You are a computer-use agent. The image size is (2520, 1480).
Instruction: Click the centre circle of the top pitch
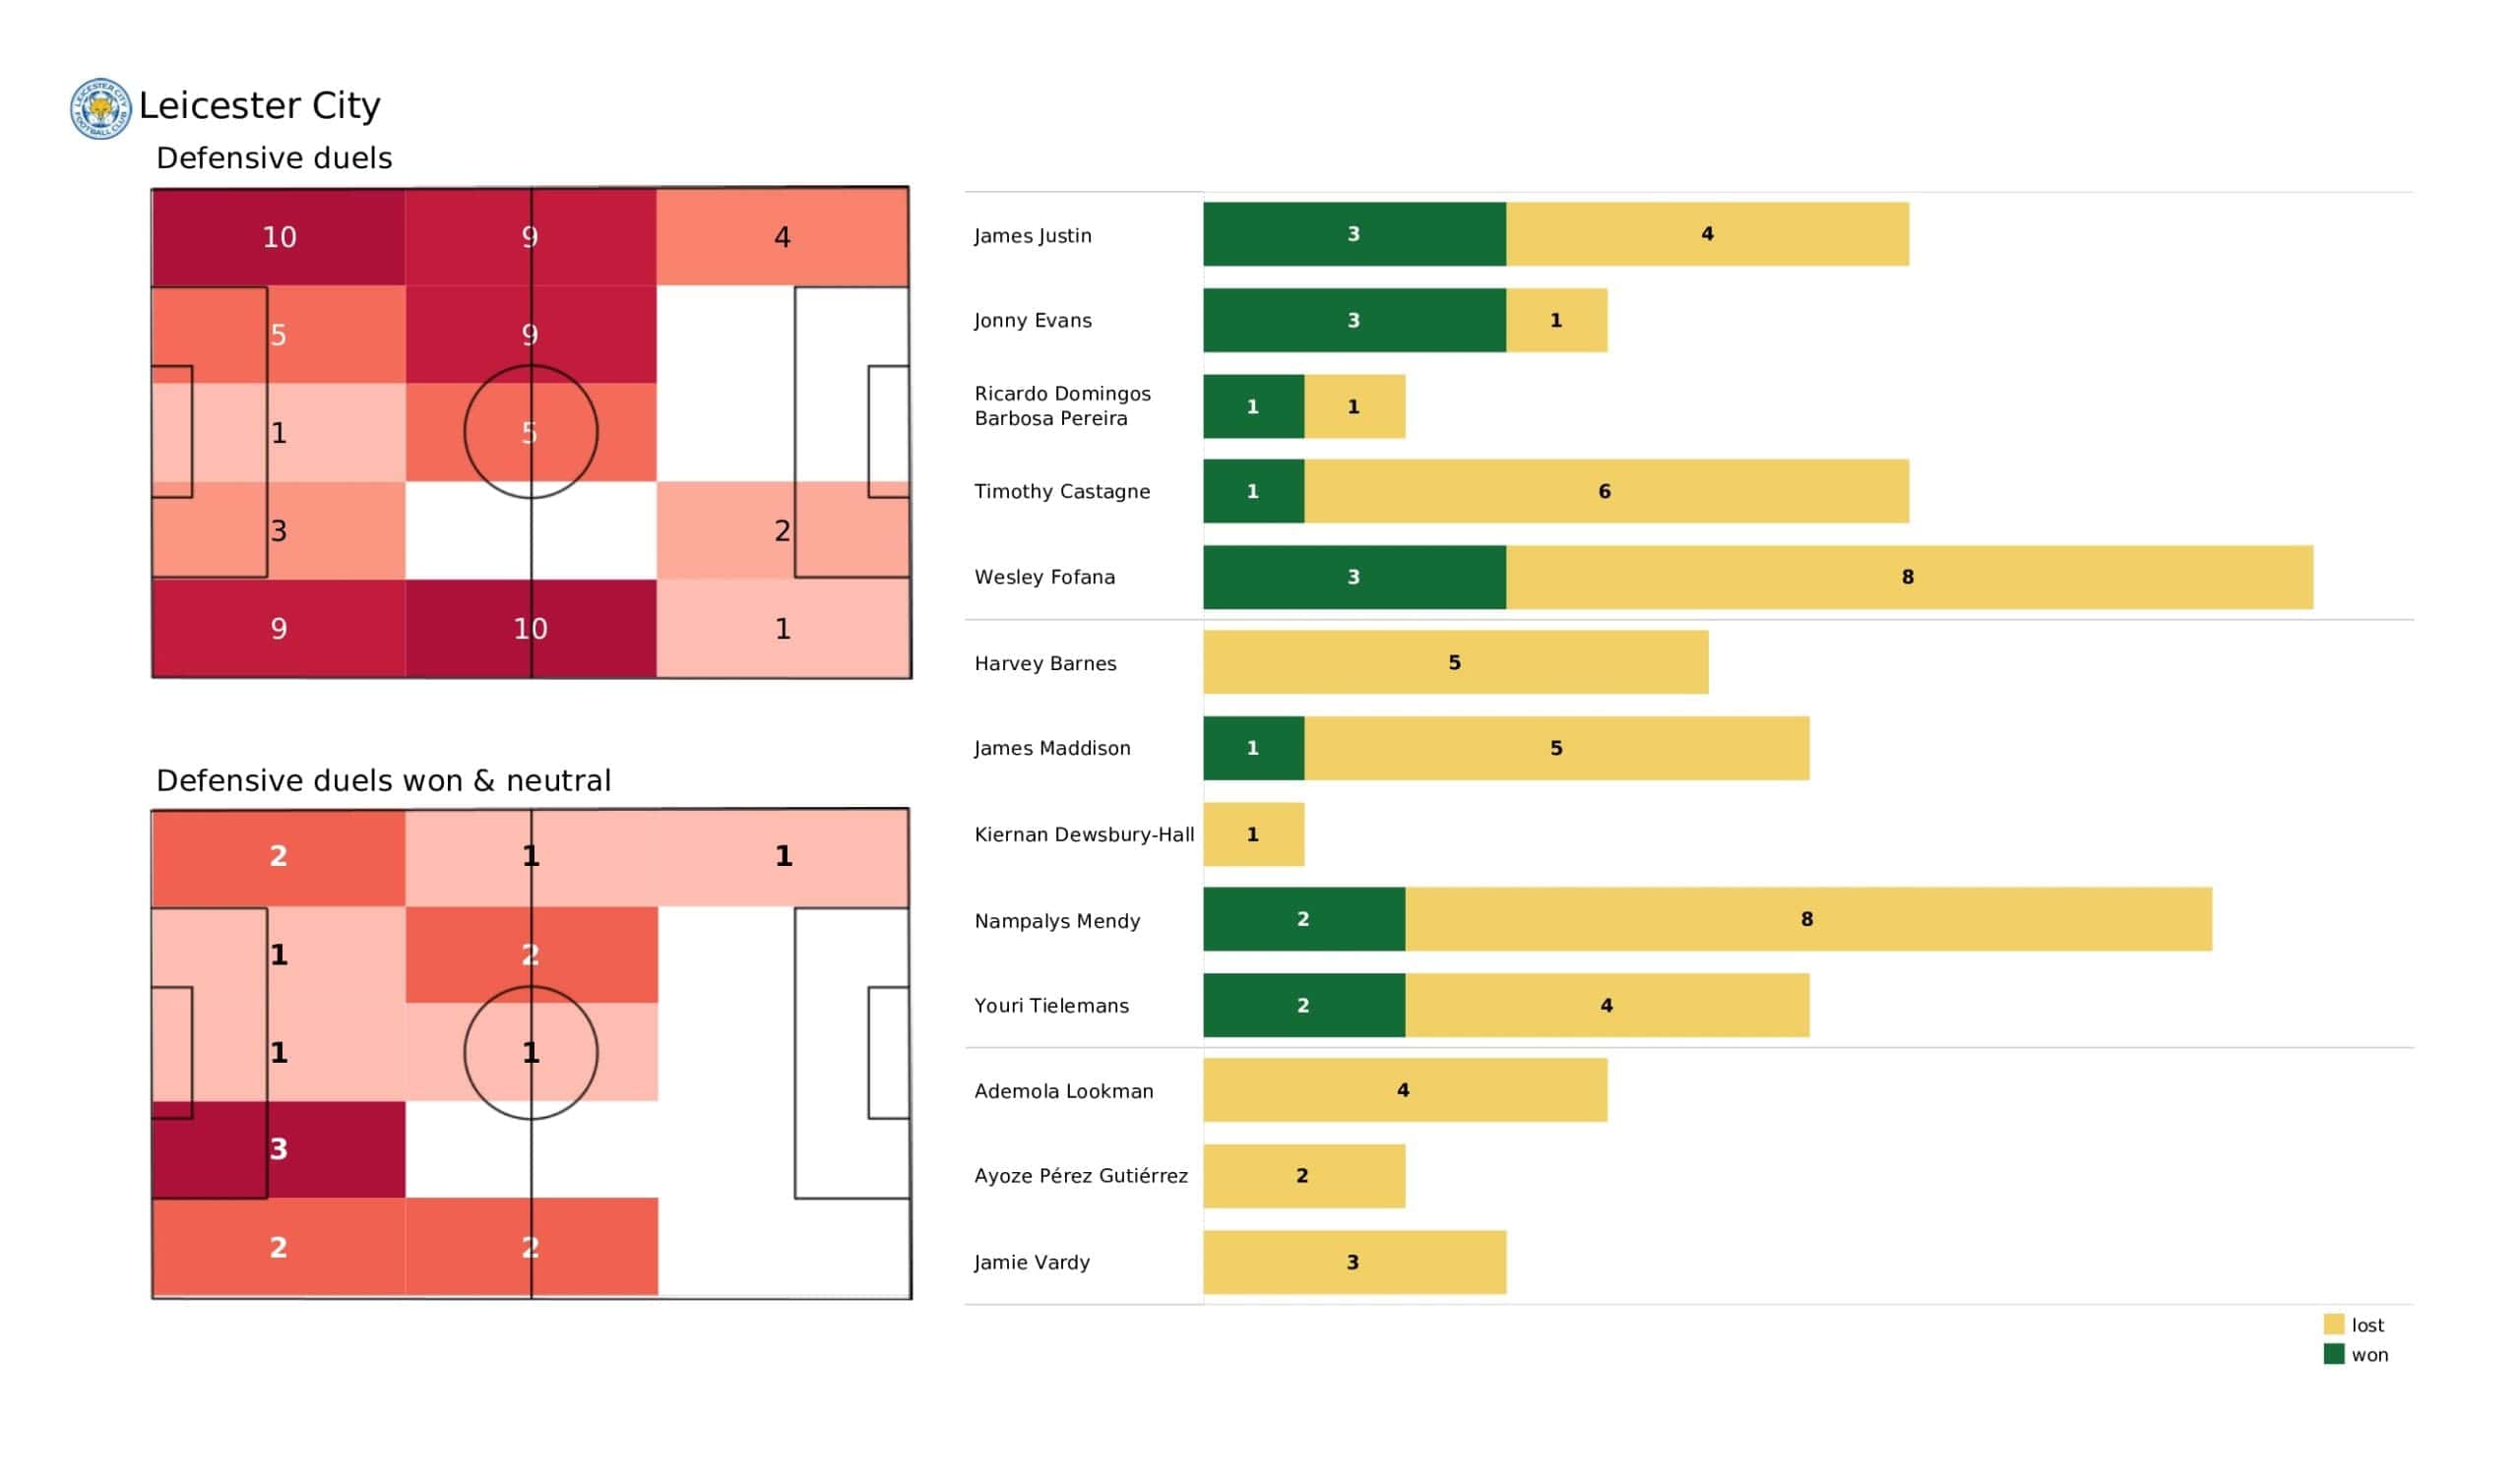tap(530, 432)
